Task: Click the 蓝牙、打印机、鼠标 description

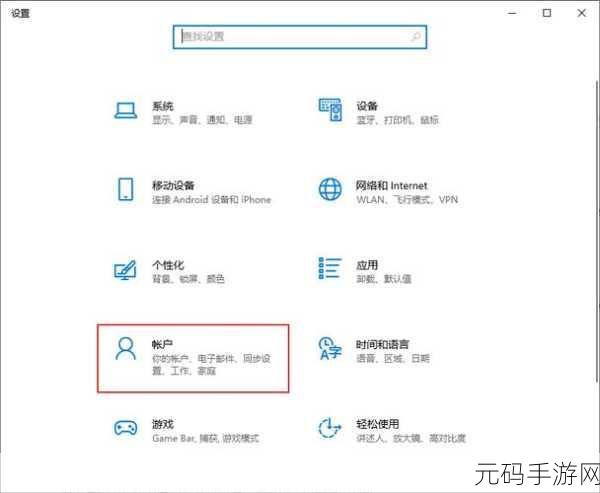Action: click(398, 120)
